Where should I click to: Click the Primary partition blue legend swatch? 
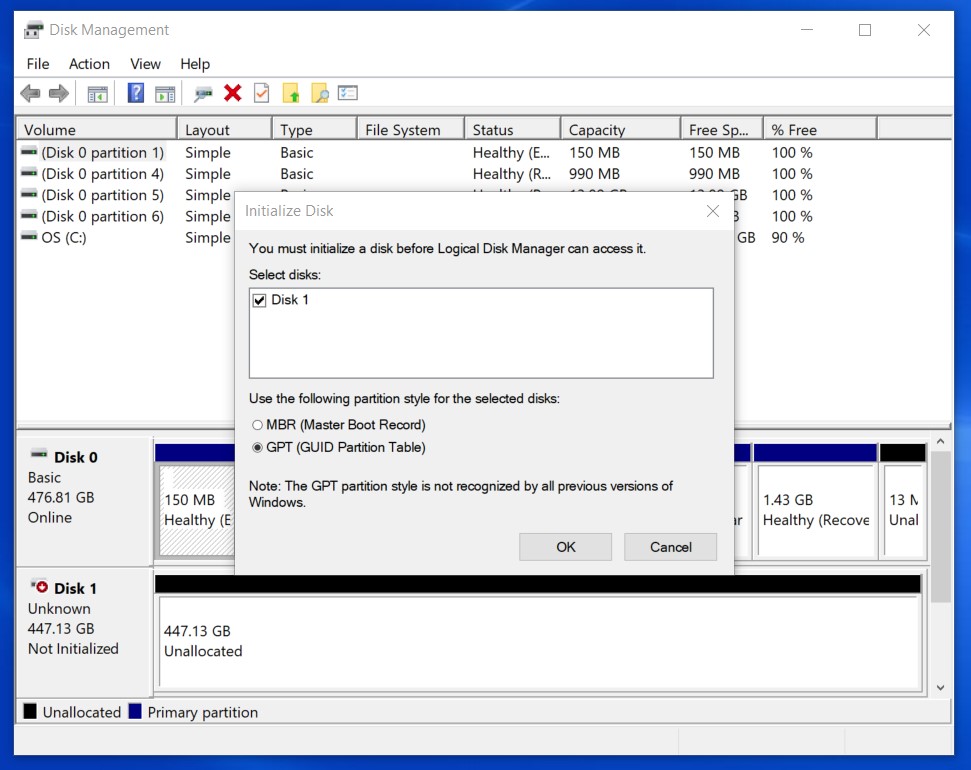point(136,712)
